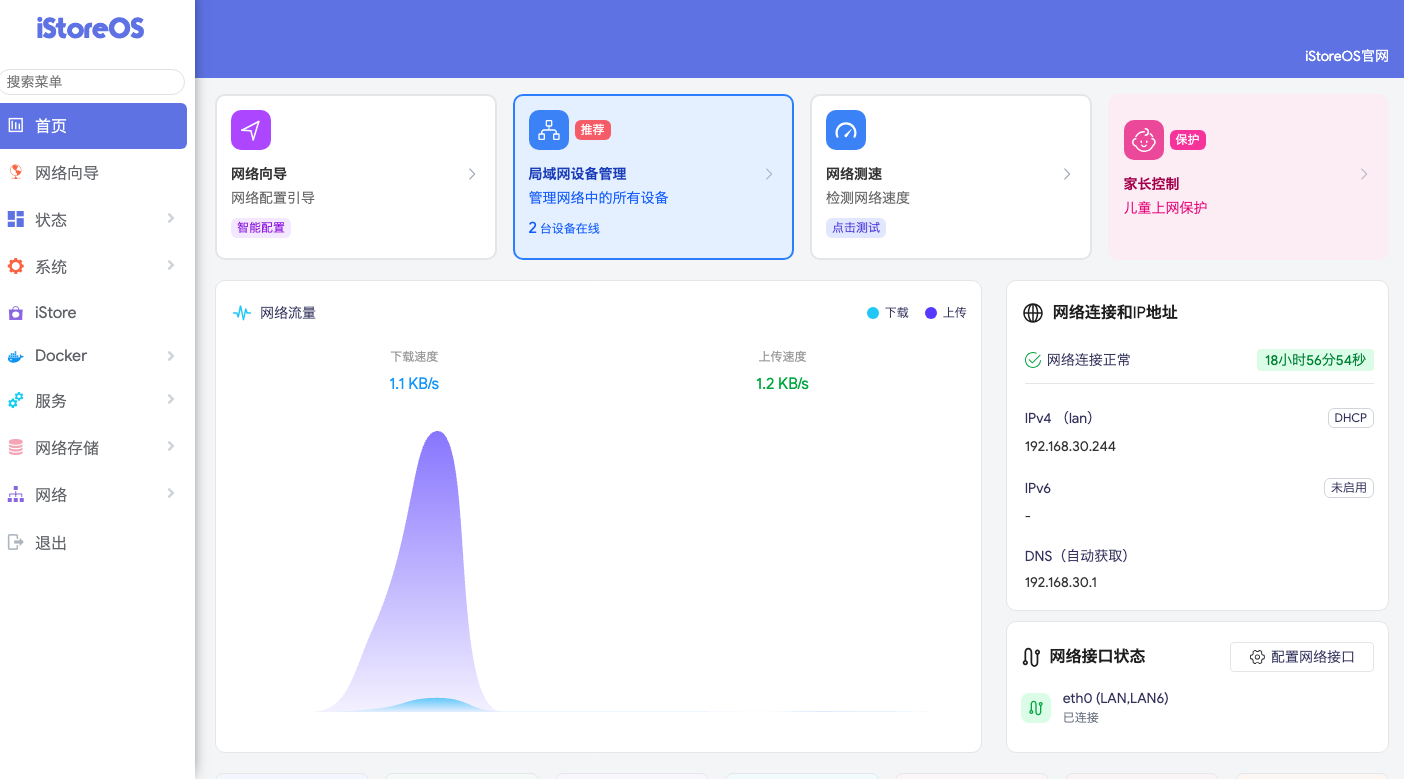Click the chevron on 网络测速 card
Viewport: 1404px width, 779px height.
(1067, 174)
